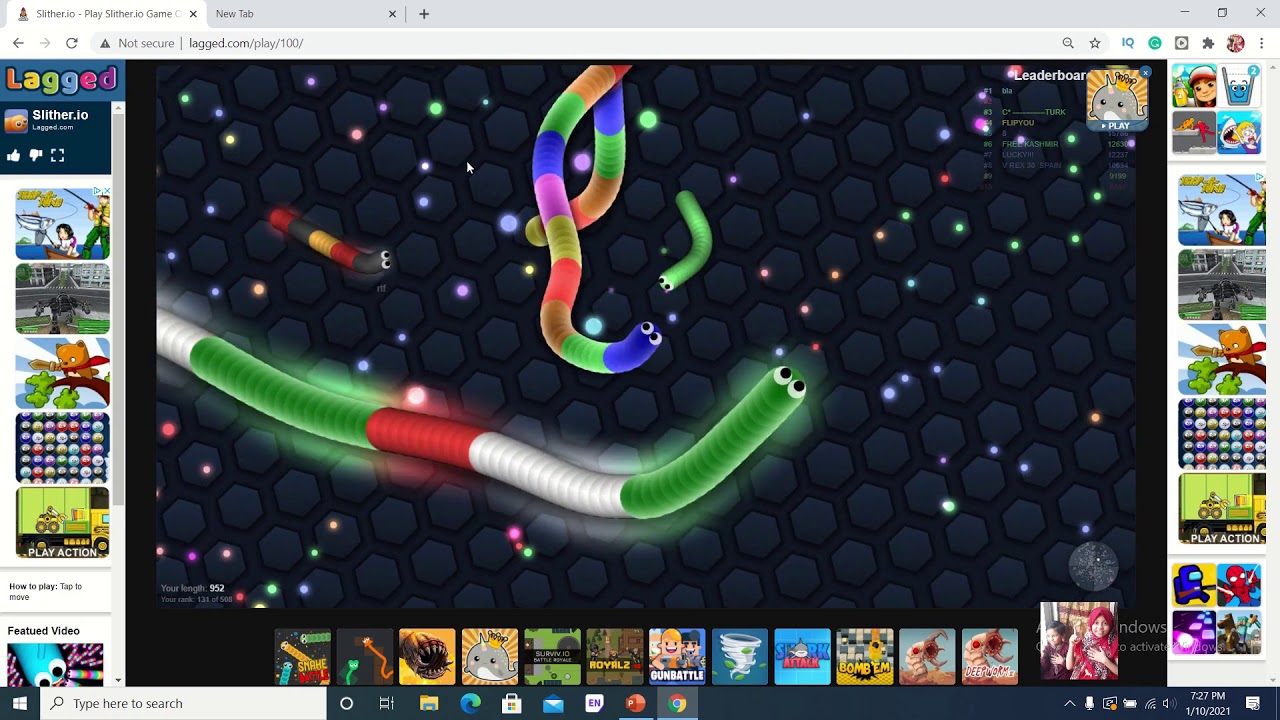Play the Featured Video thumbnail
The height and width of the screenshot is (720, 1280).
point(55,664)
